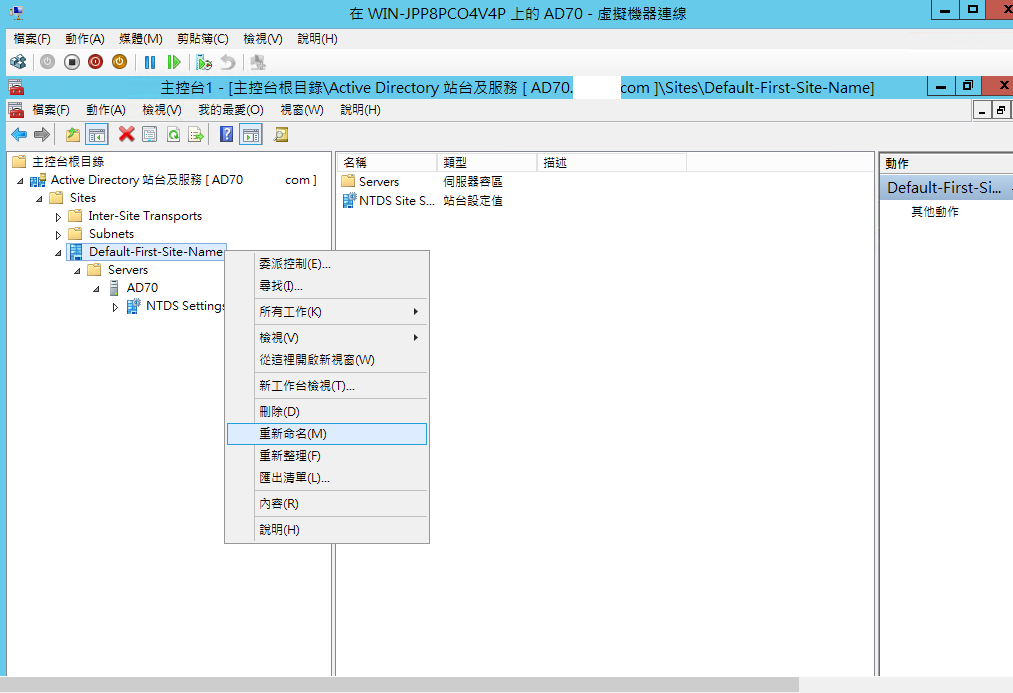Click the 站台設定值 type cell in the list

pos(472,201)
